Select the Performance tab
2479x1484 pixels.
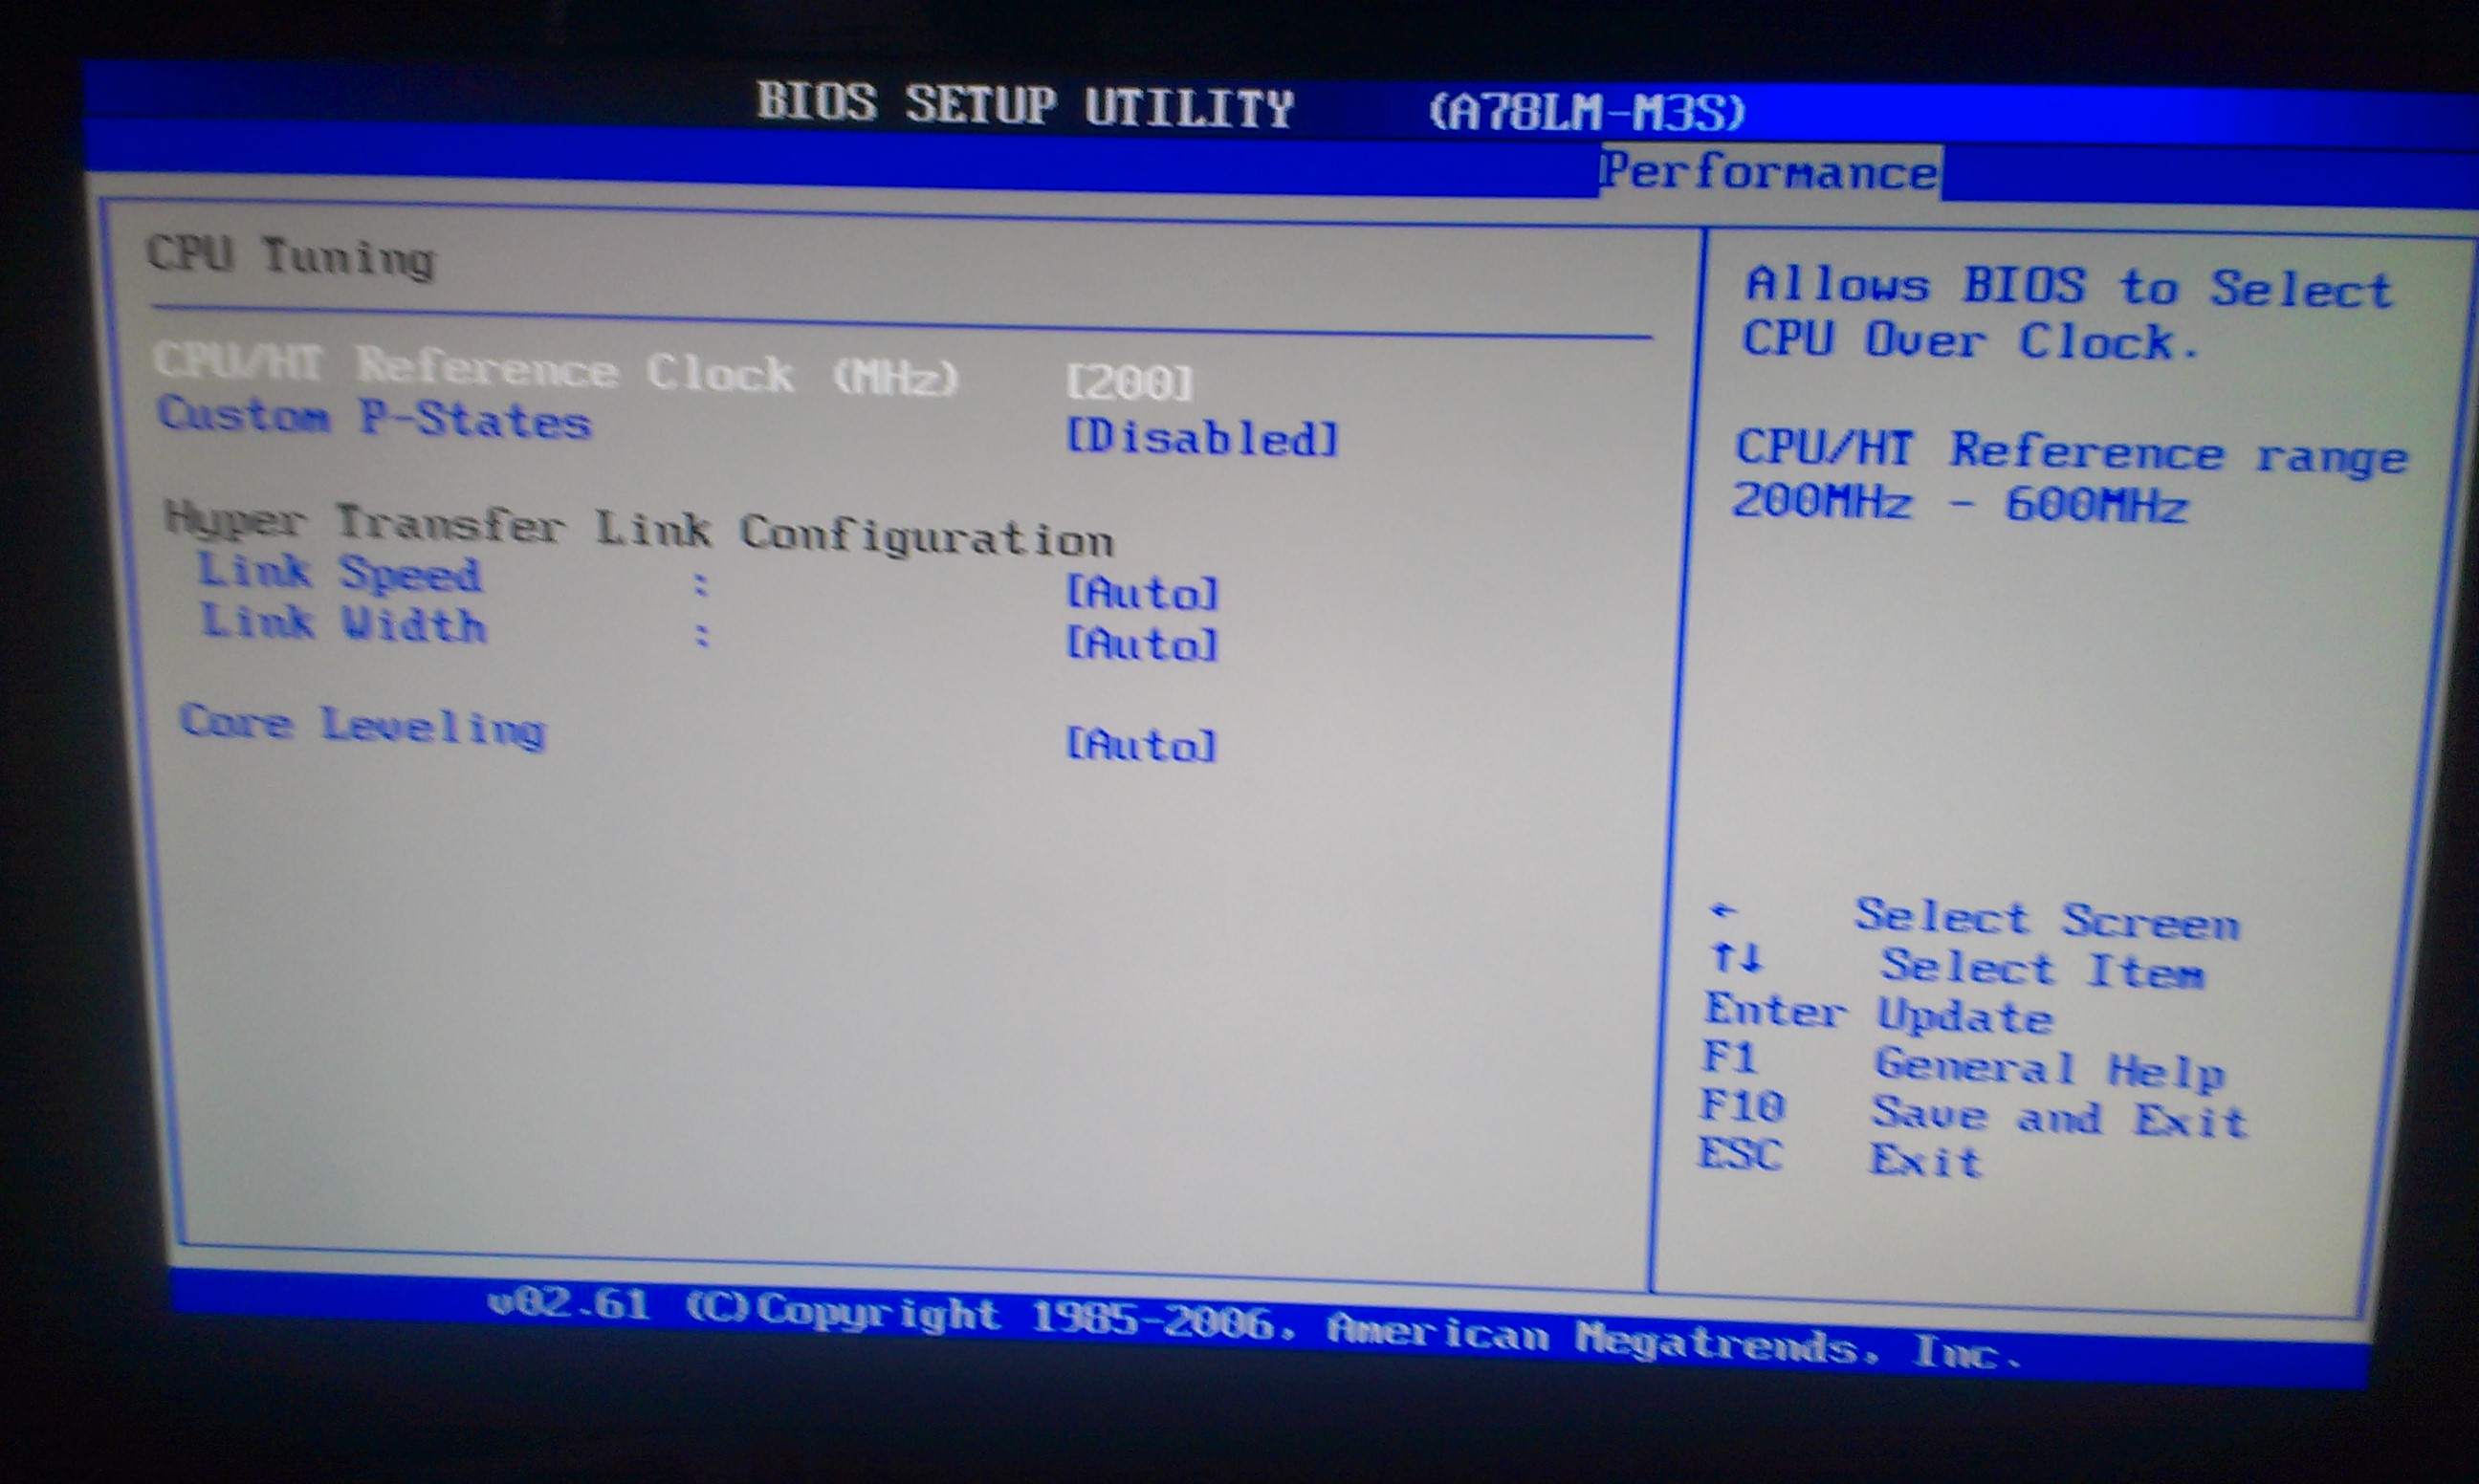point(1768,173)
